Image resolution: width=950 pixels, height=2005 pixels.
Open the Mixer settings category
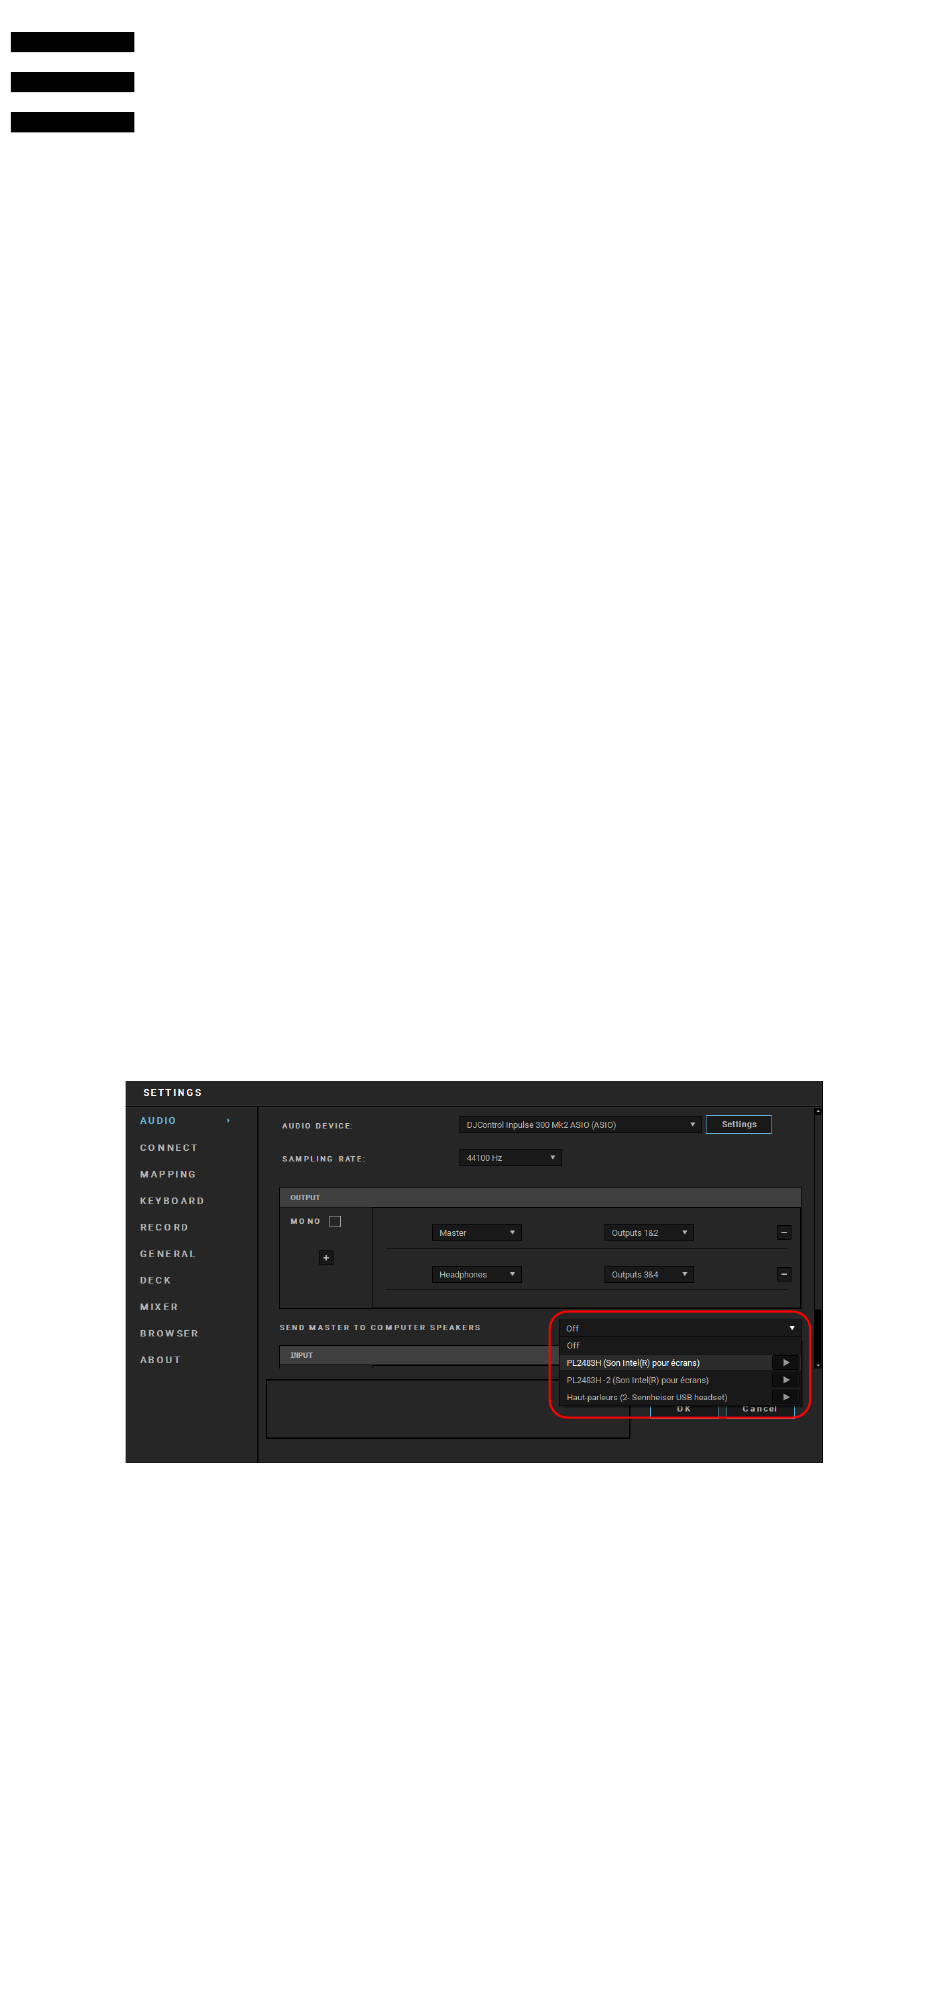(x=159, y=1307)
